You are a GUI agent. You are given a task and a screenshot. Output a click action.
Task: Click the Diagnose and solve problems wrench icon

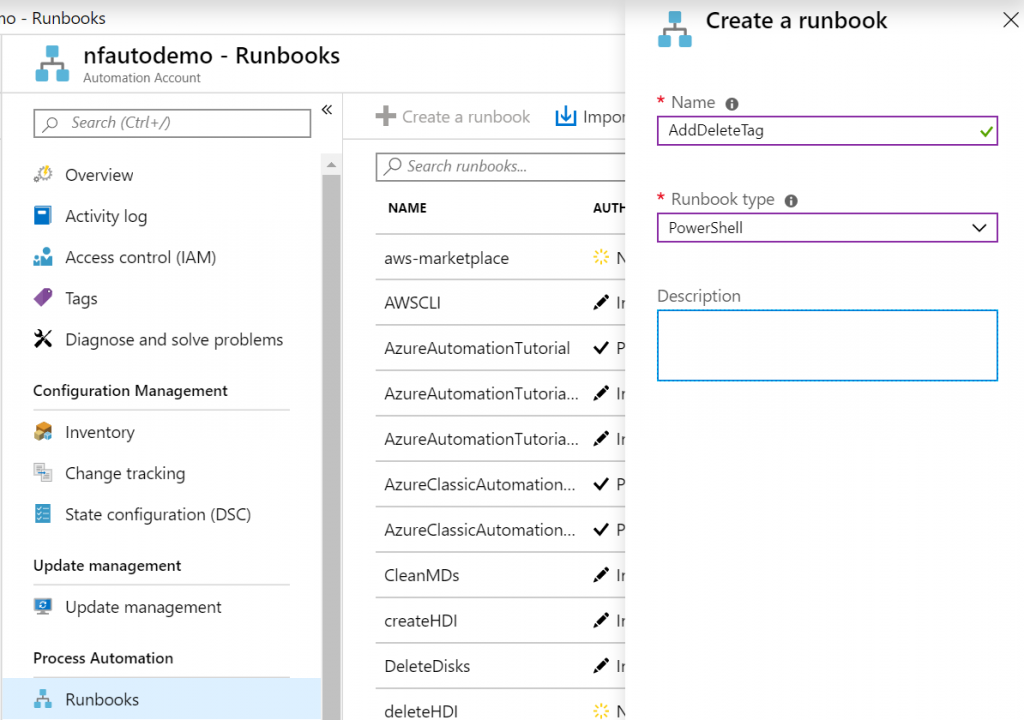click(43, 339)
